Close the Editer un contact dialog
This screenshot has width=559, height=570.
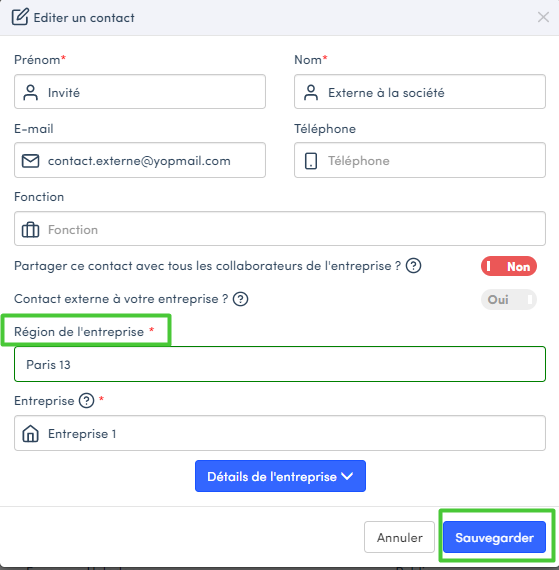pyautogui.click(x=543, y=17)
